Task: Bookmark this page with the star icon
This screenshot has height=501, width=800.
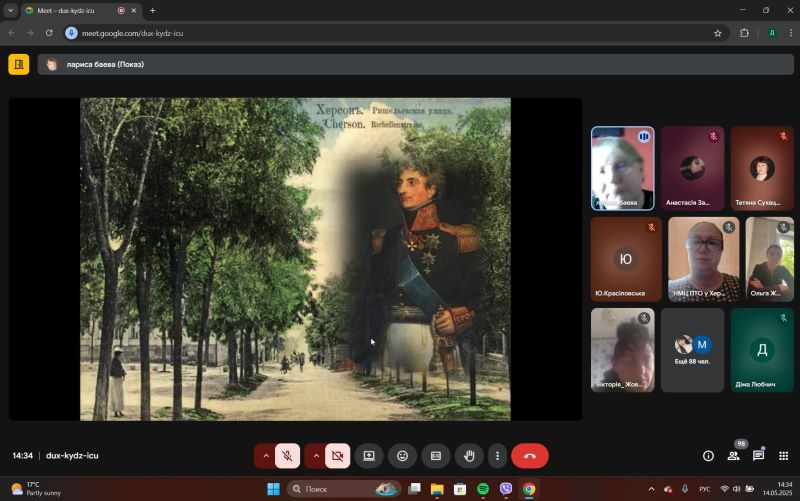Action: click(718, 33)
